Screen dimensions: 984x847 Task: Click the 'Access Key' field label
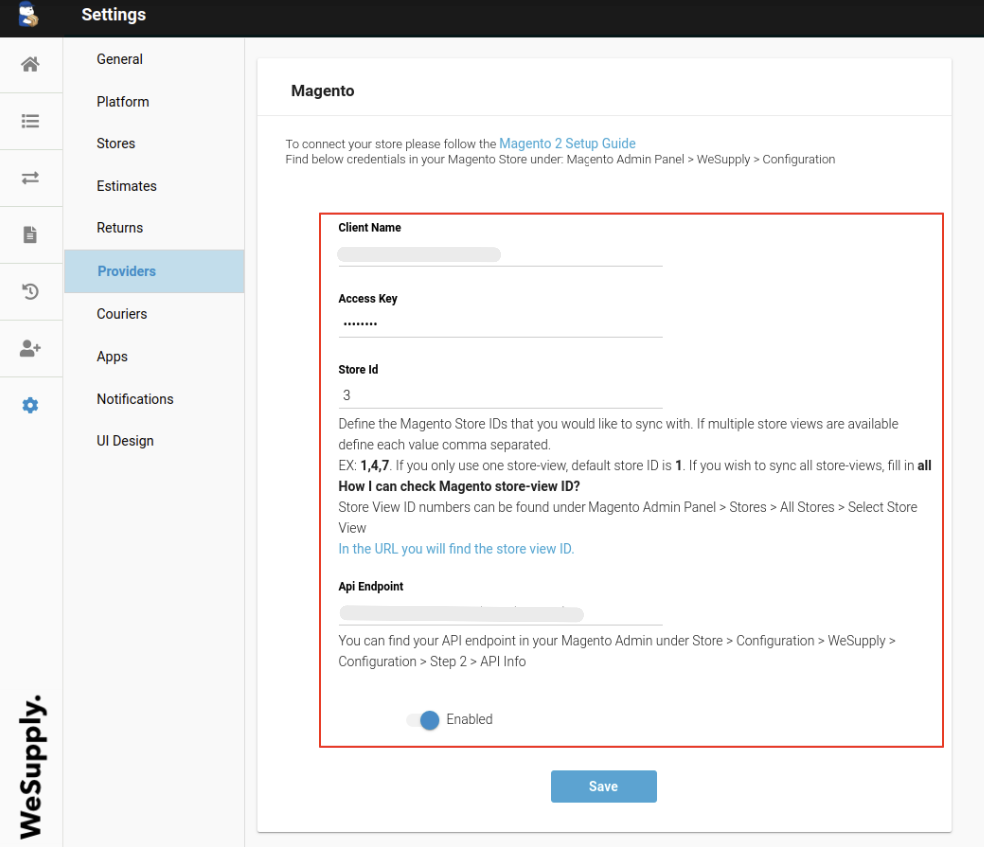pos(368,299)
